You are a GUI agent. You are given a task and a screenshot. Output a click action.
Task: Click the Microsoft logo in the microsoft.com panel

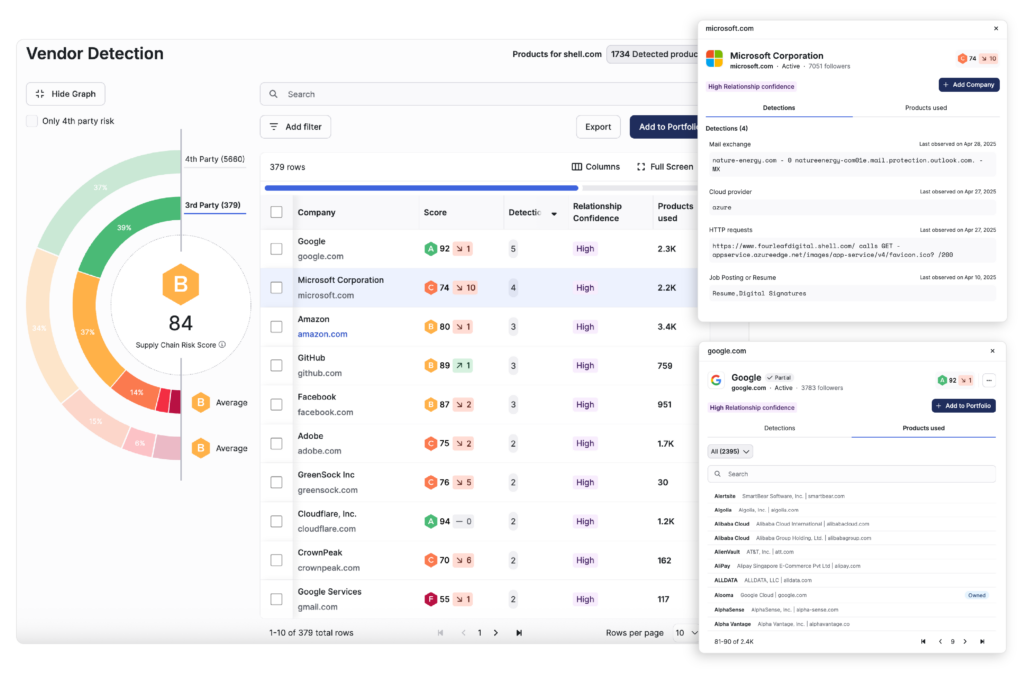click(x=714, y=59)
